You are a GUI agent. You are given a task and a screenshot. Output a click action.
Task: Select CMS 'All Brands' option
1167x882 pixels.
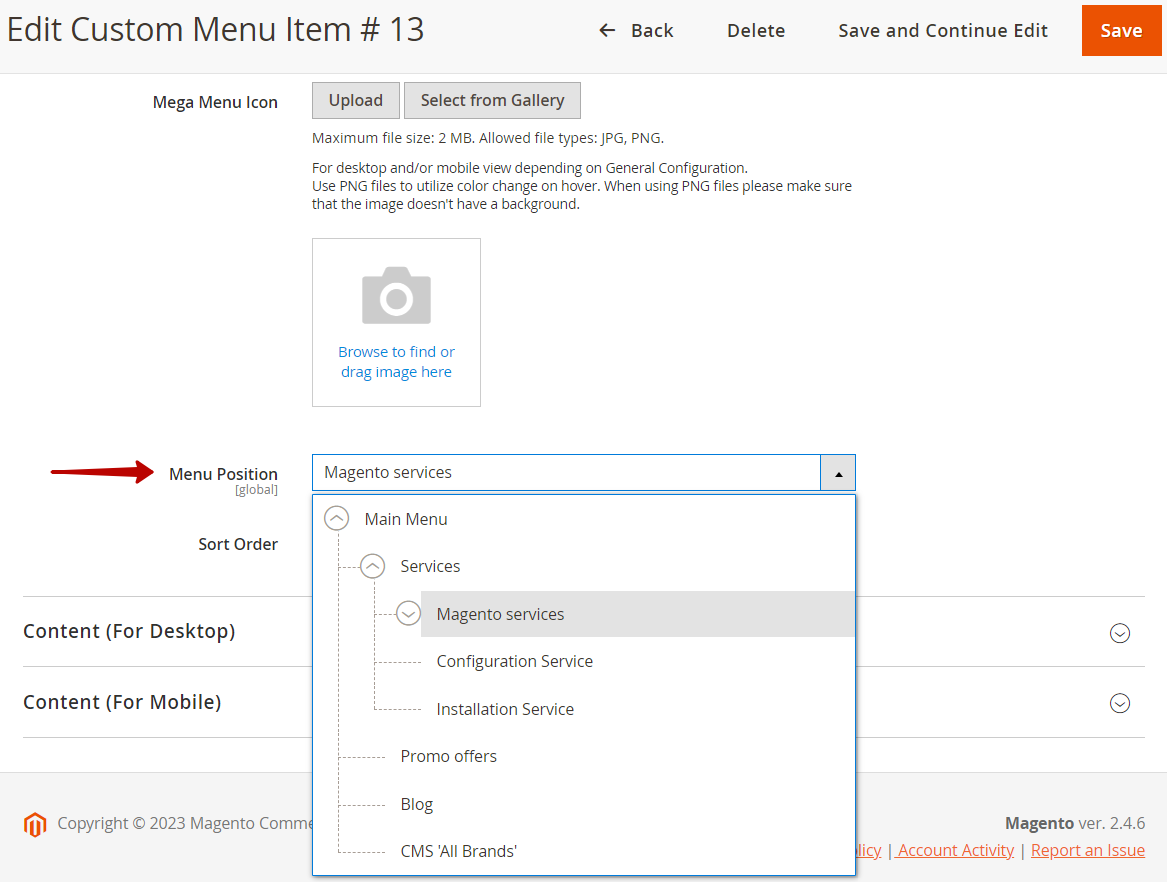[458, 851]
